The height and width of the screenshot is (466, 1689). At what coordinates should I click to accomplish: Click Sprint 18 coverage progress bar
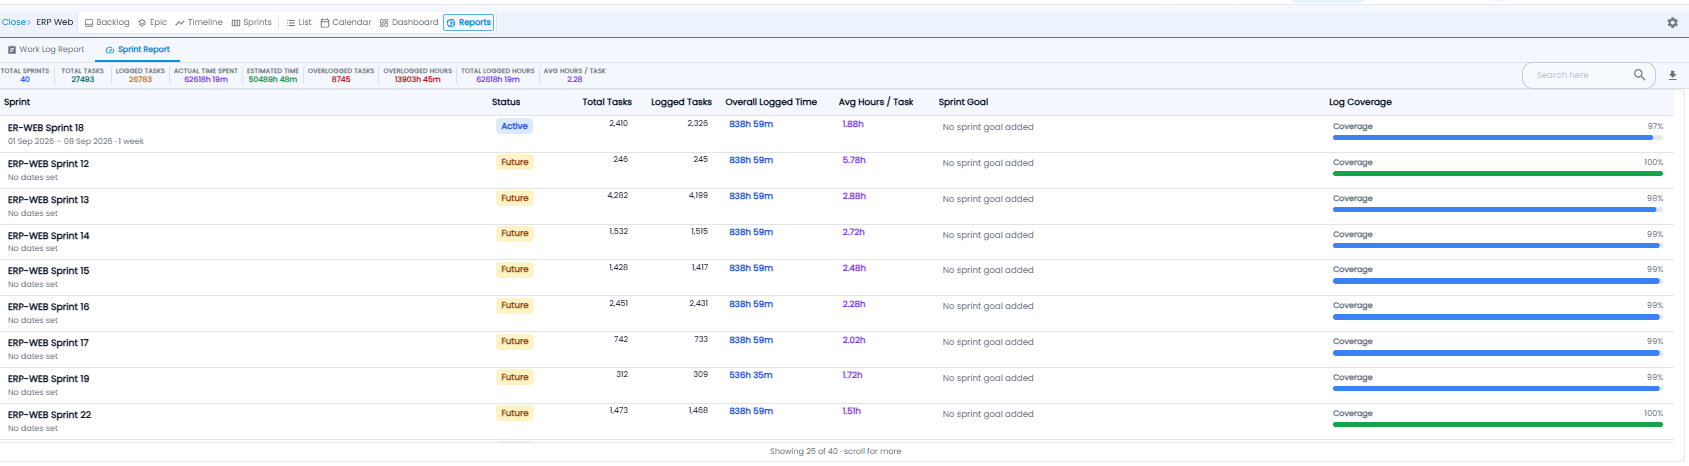[x=1498, y=138]
